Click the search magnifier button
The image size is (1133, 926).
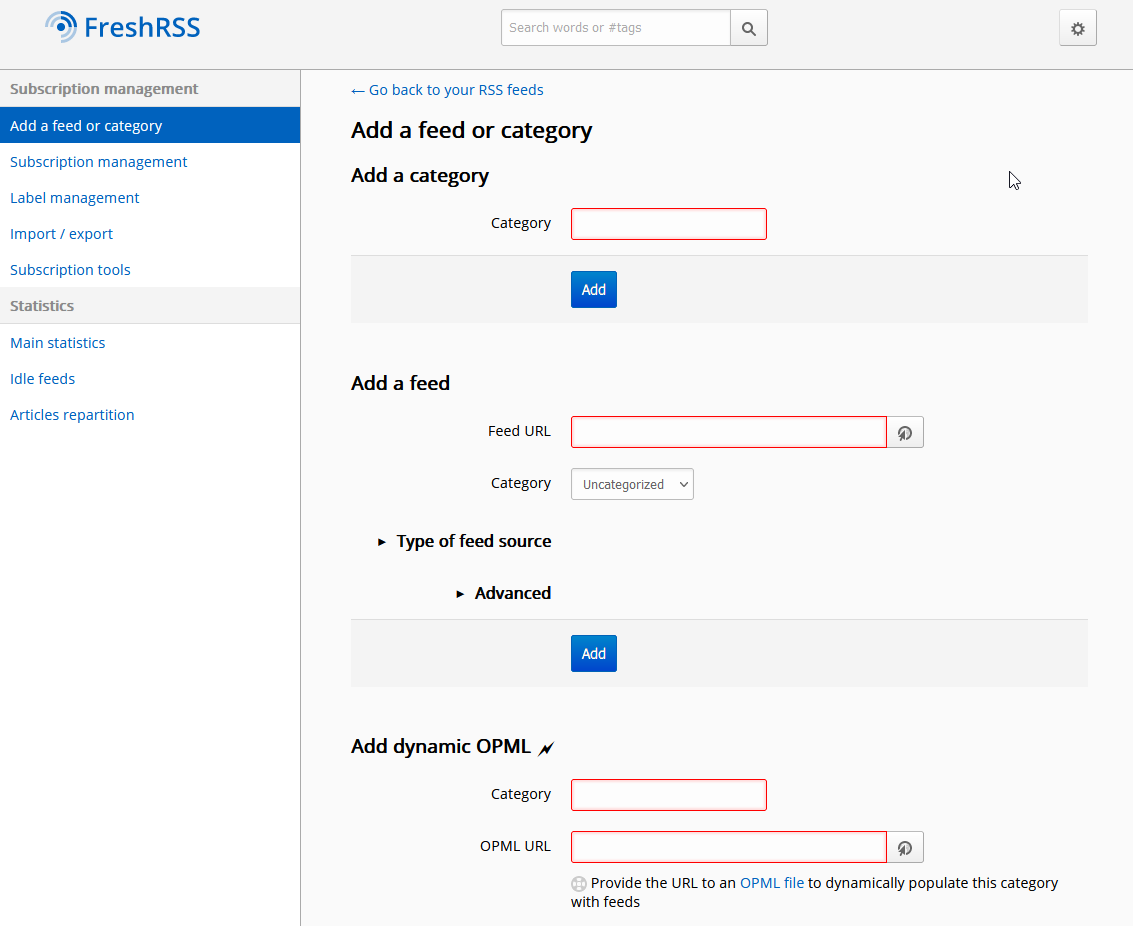749,28
